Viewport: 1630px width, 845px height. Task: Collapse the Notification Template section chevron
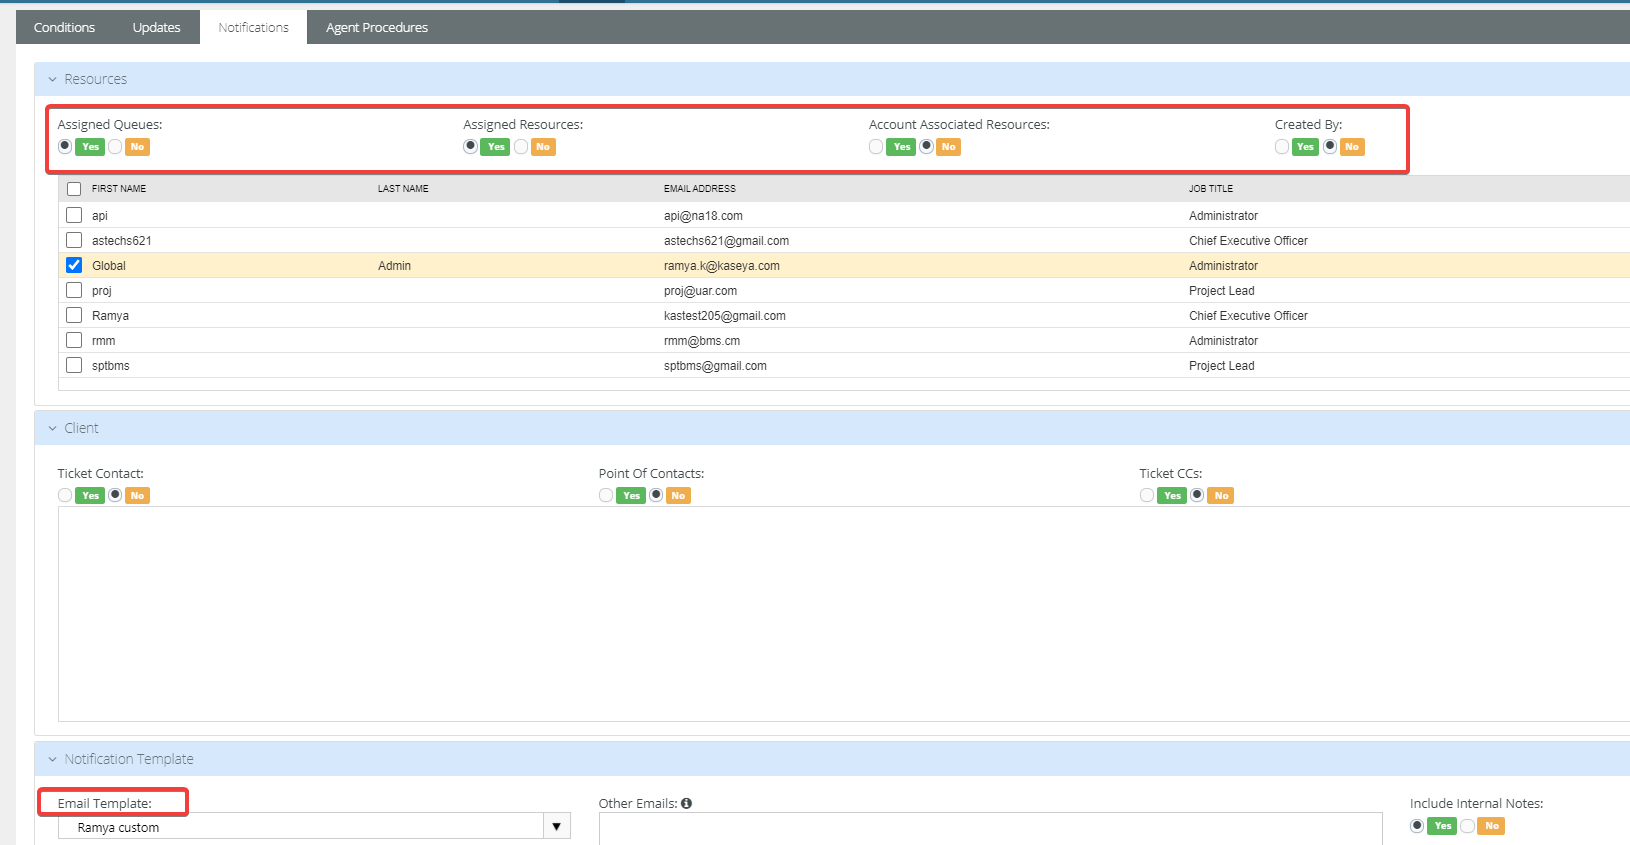(53, 759)
